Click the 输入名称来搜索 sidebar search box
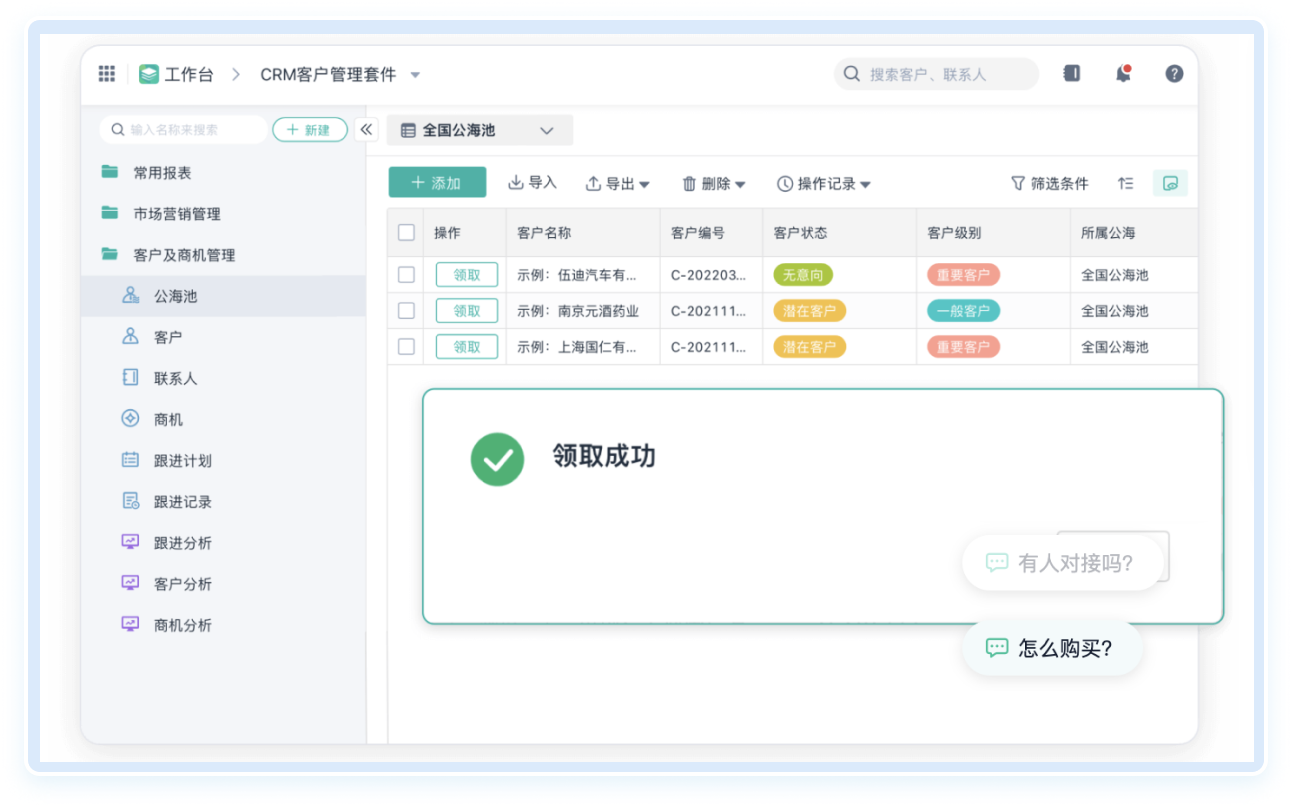1292x808 pixels. coord(184,130)
